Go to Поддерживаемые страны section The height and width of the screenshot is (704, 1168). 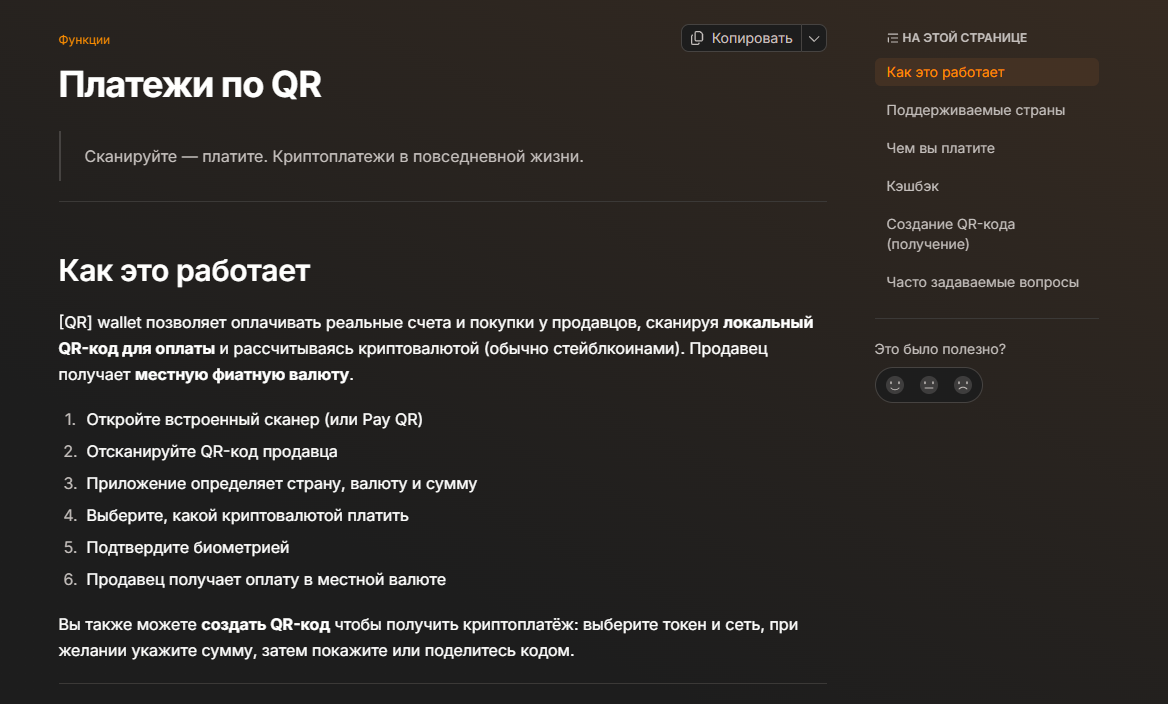pos(975,110)
